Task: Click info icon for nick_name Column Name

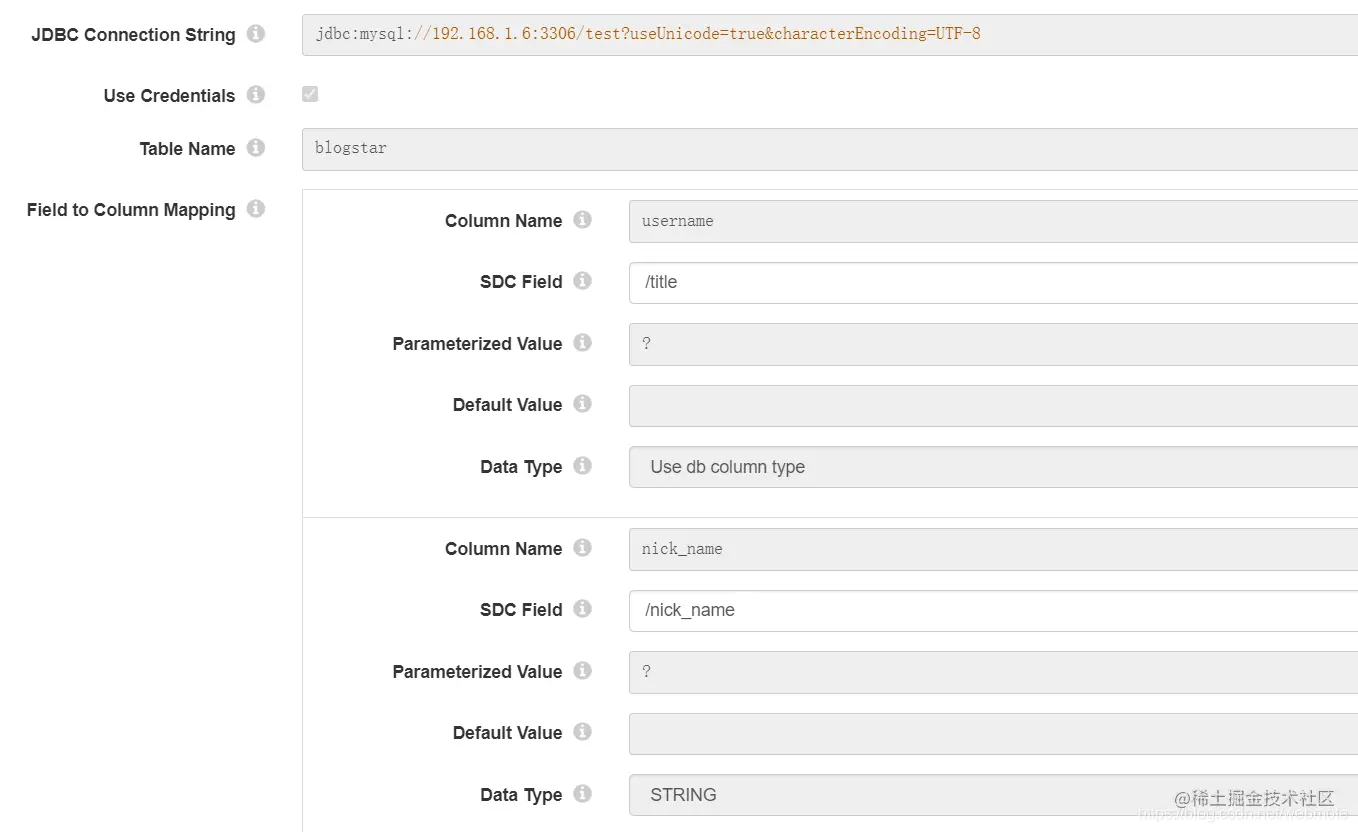Action: (x=583, y=548)
